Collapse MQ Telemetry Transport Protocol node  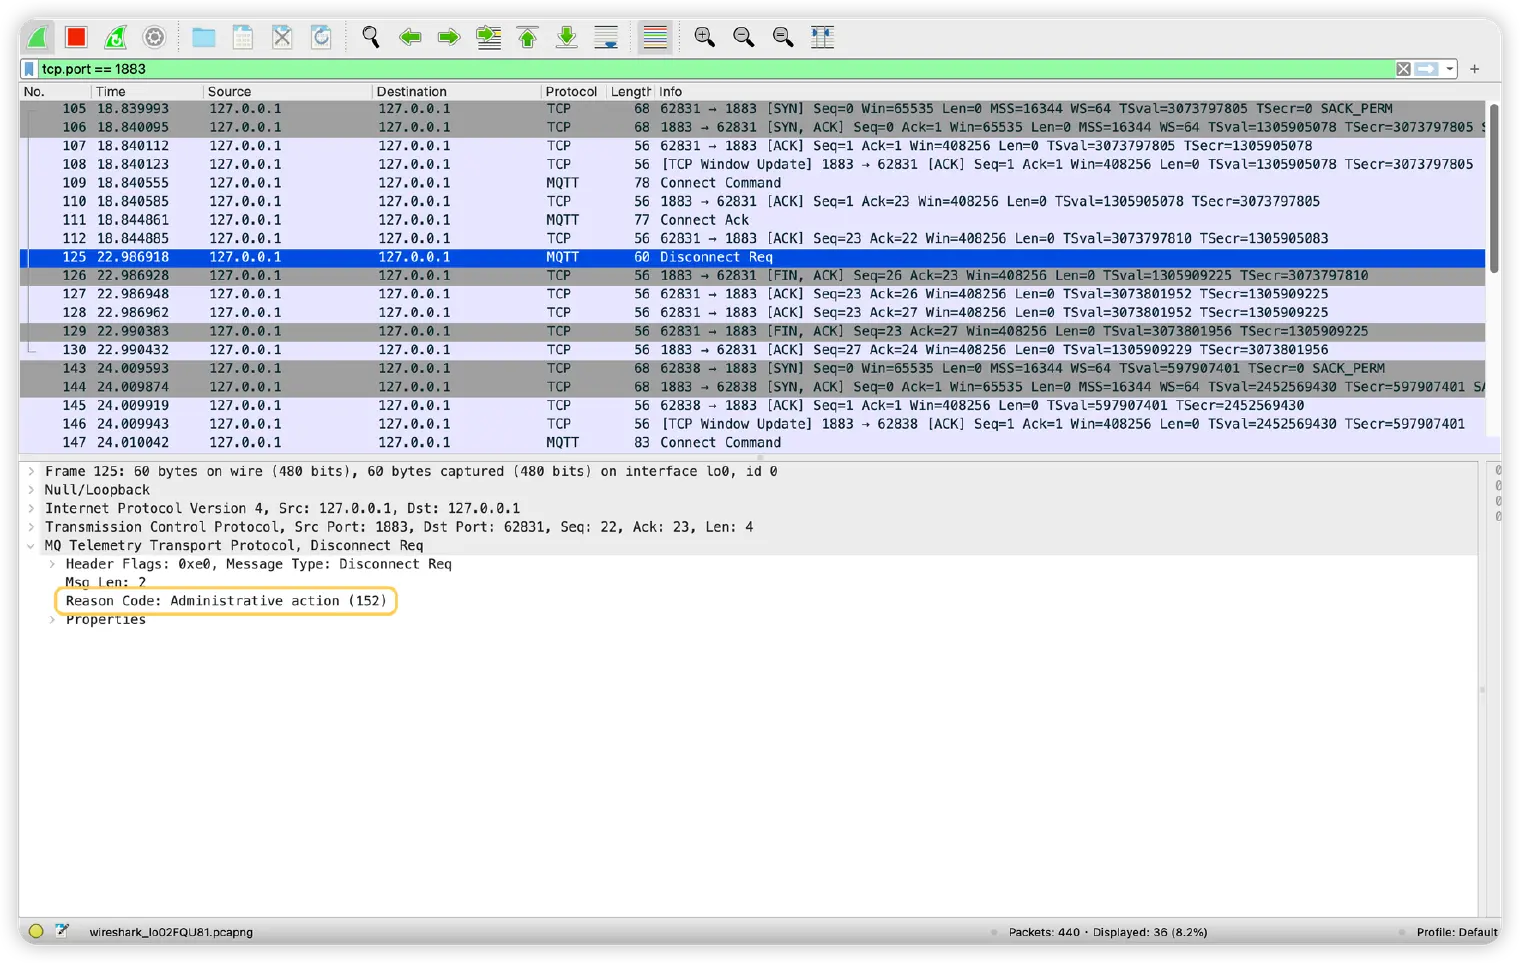[x=31, y=546]
